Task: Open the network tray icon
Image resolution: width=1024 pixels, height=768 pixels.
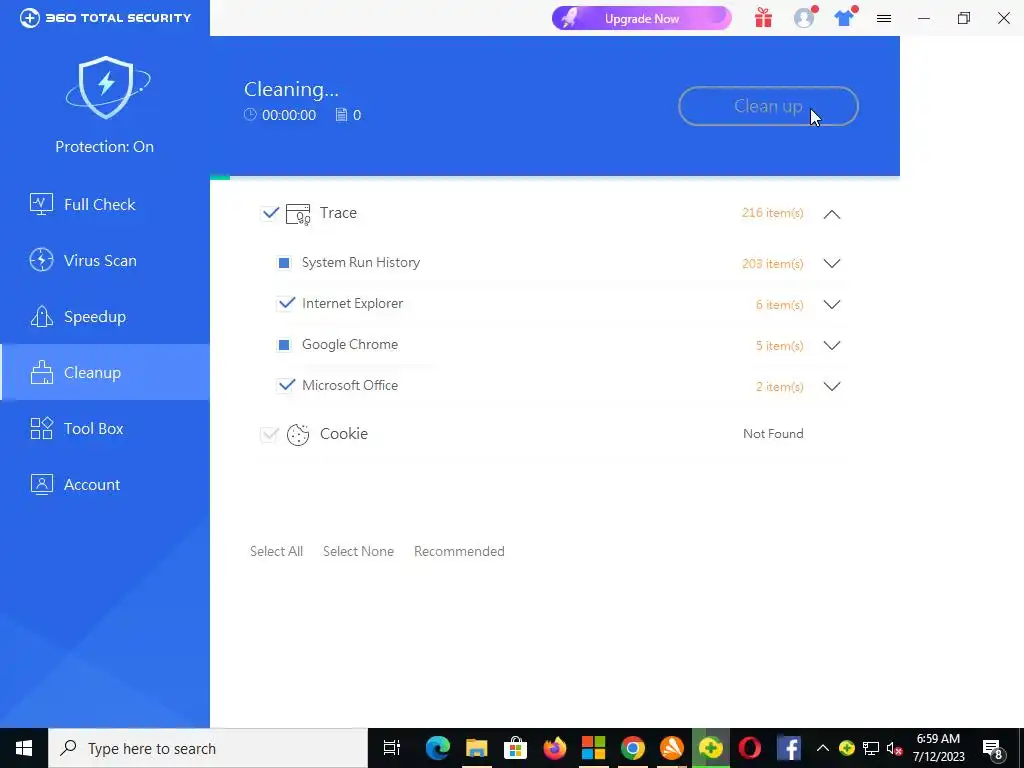Action: 871,748
